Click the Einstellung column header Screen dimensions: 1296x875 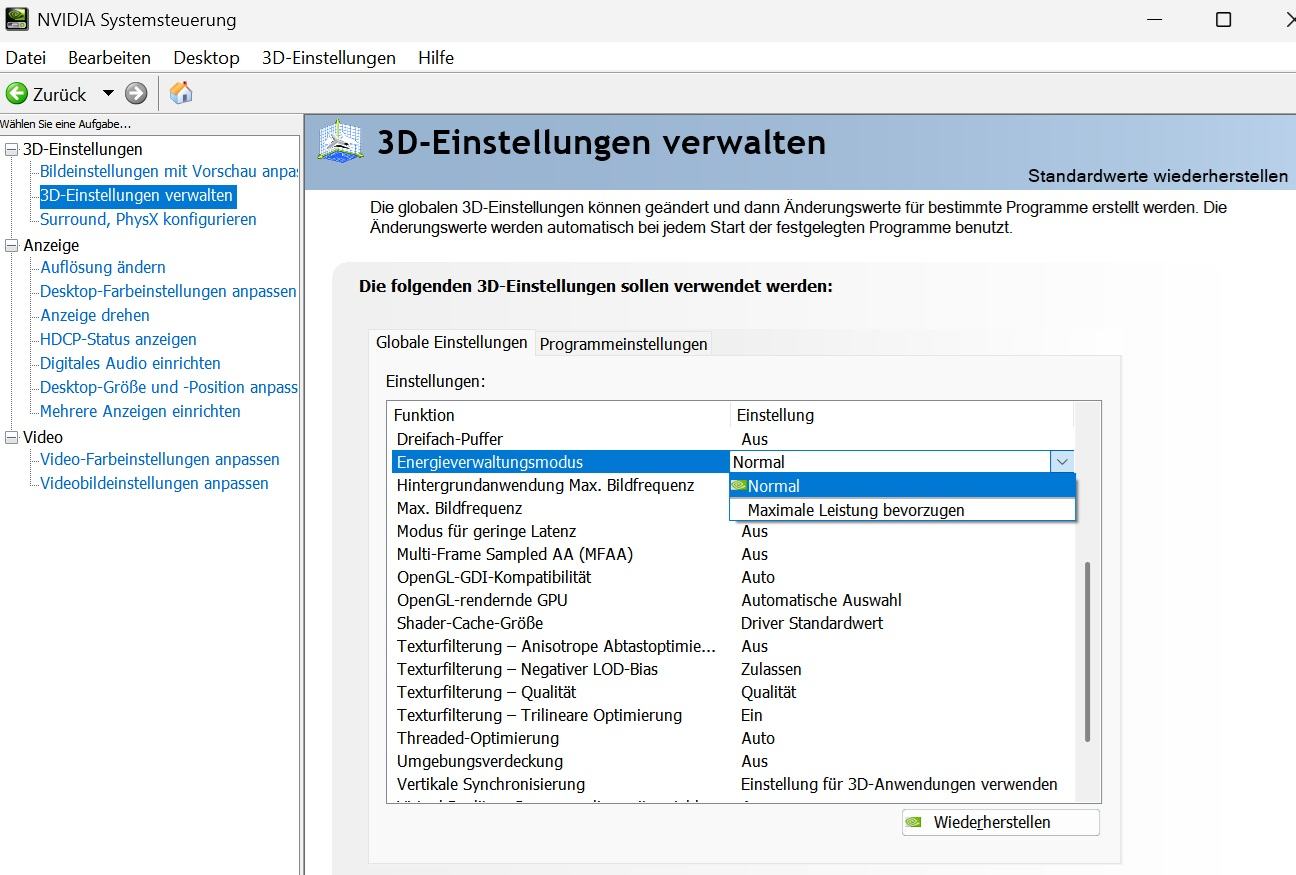point(902,415)
